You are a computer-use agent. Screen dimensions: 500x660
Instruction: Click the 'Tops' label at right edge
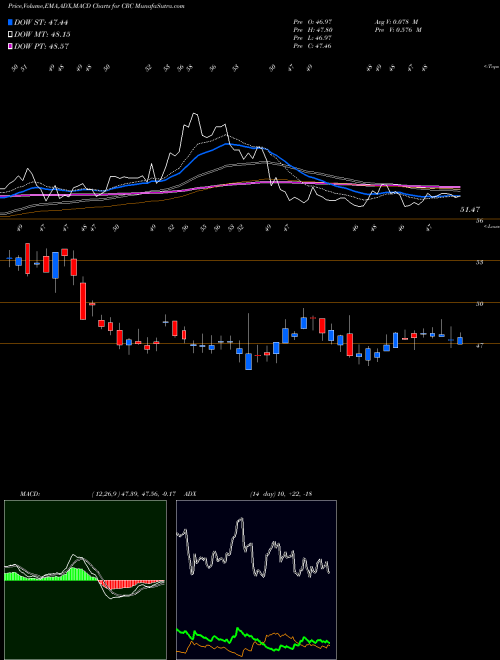point(491,67)
